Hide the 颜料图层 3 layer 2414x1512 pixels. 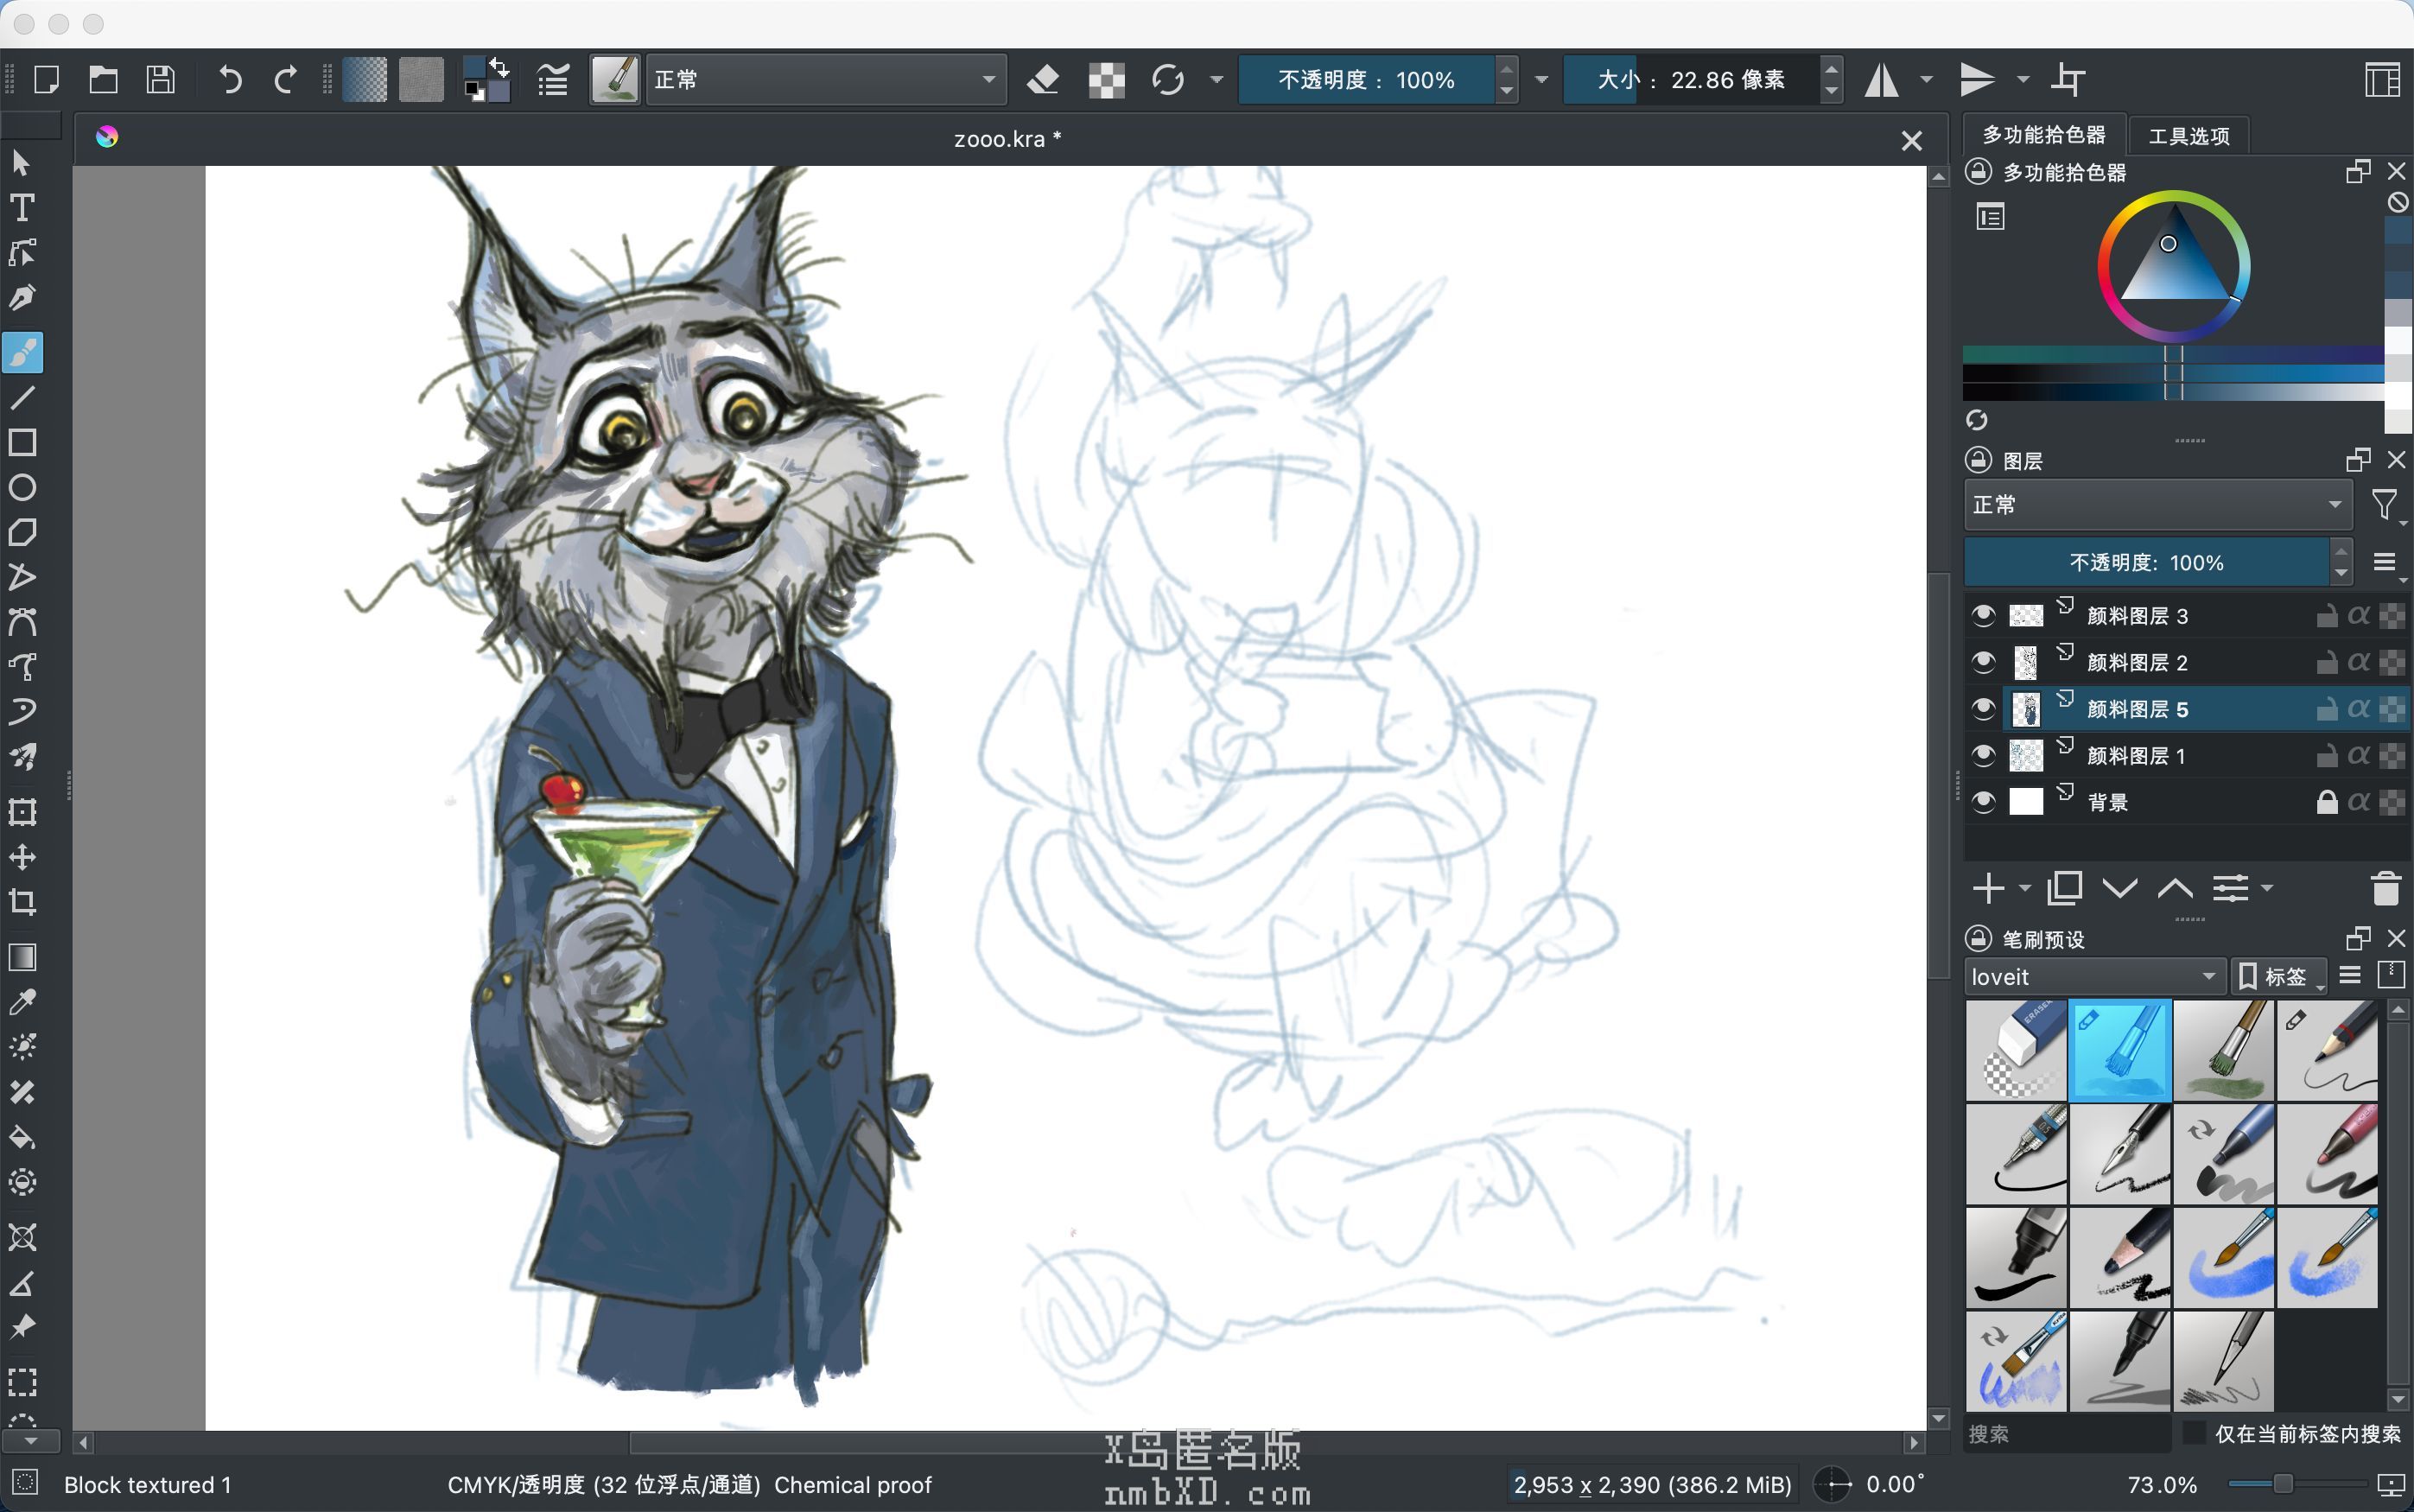tap(1983, 615)
